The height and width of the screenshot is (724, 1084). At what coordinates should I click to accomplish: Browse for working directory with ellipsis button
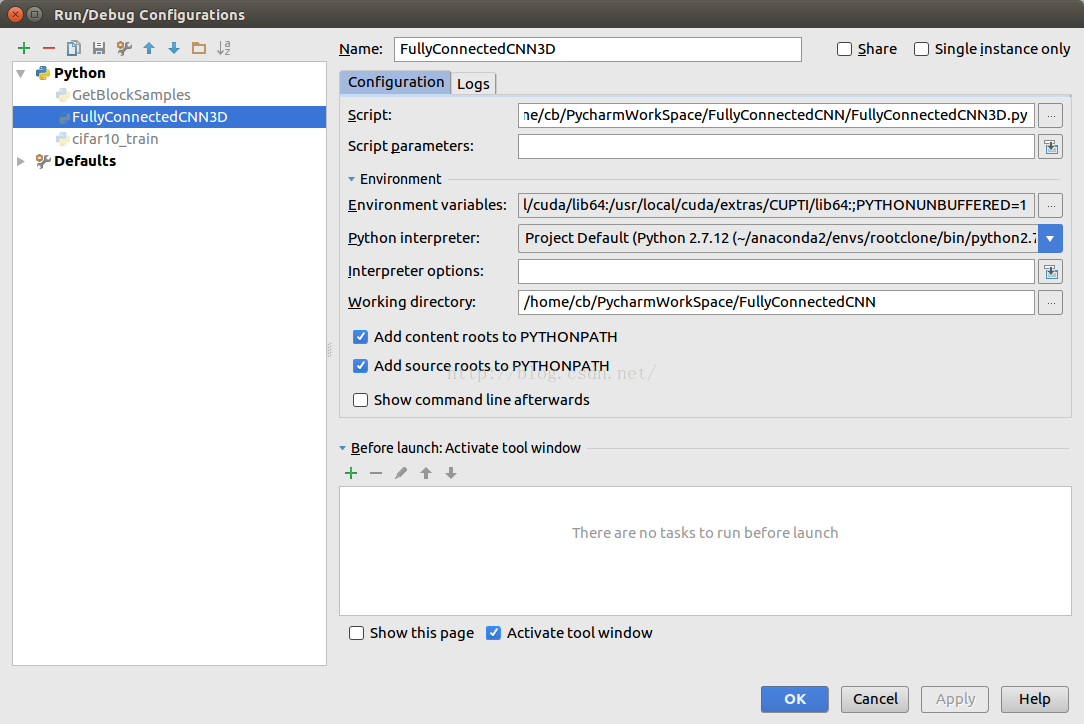1050,303
